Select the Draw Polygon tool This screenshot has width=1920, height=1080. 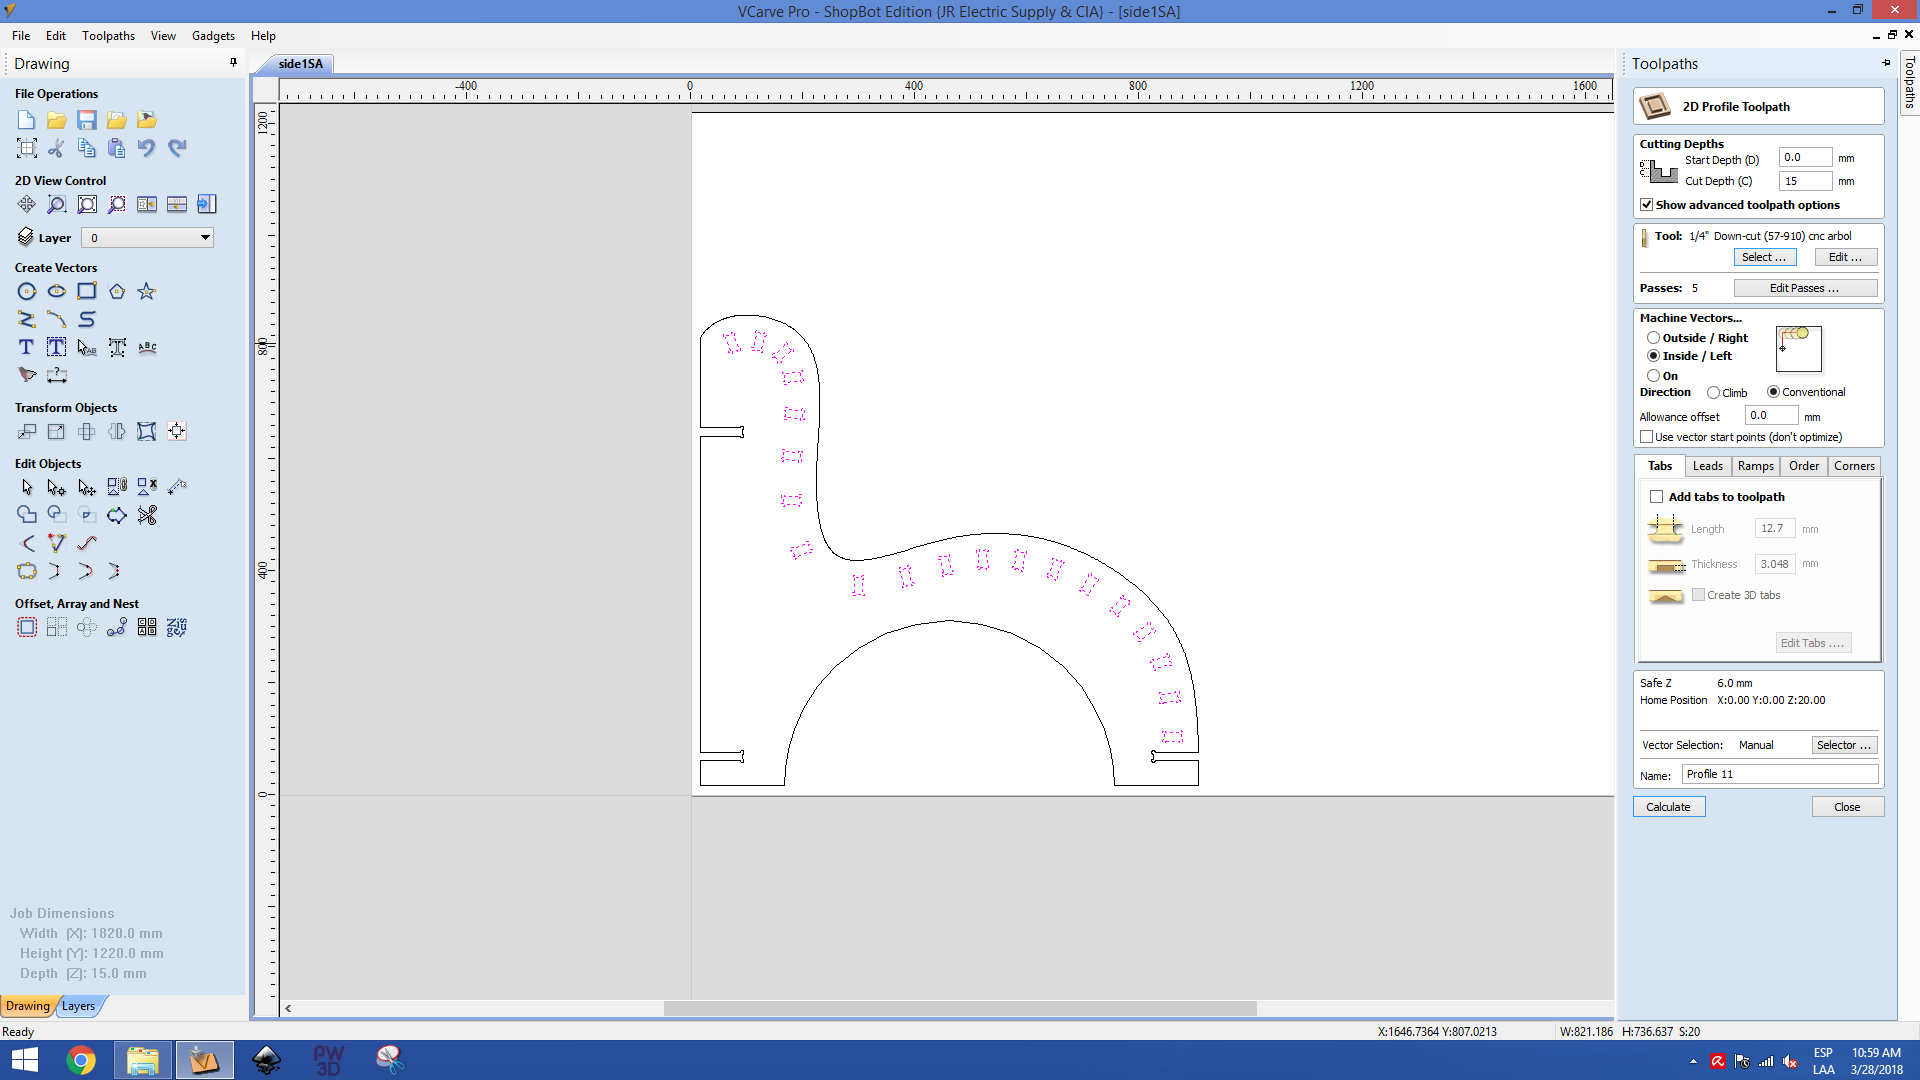click(x=117, y=291)
